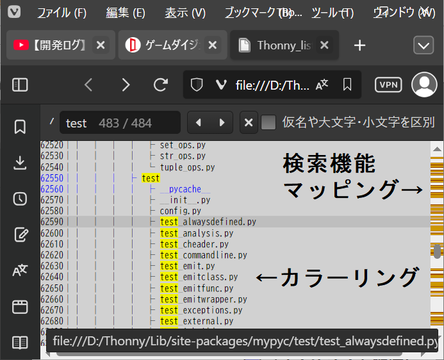Toggle the VPN button

pyautogui.click(x=388, y=85)
